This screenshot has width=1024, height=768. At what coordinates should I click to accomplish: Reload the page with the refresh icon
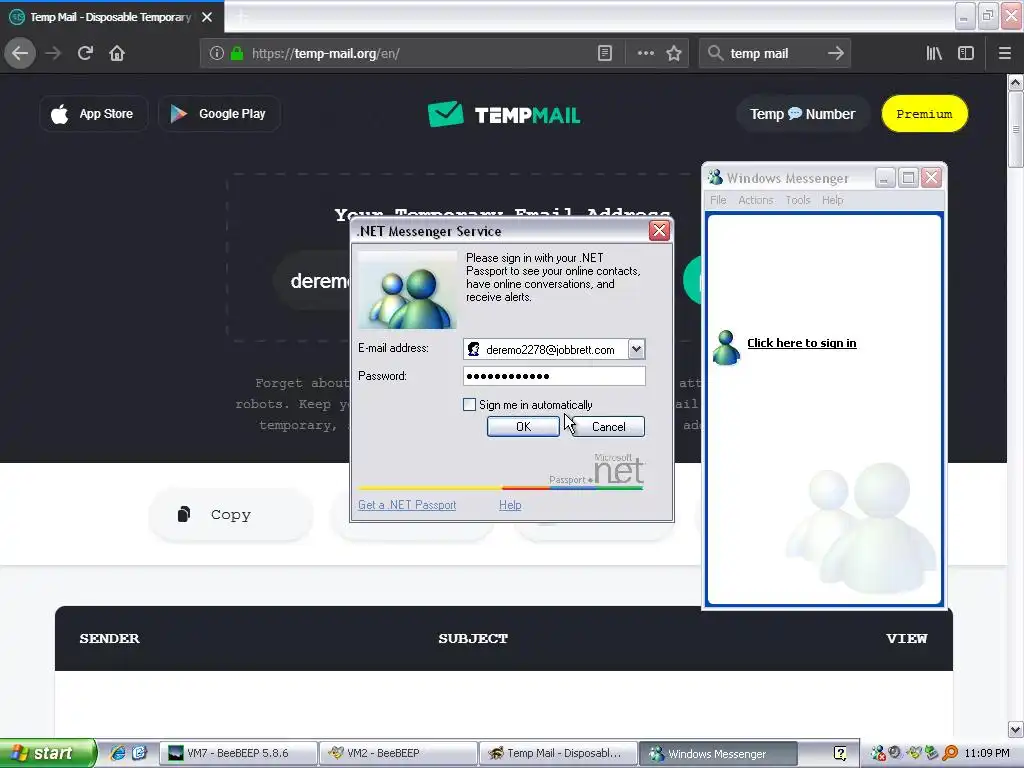tap(85, 53)
